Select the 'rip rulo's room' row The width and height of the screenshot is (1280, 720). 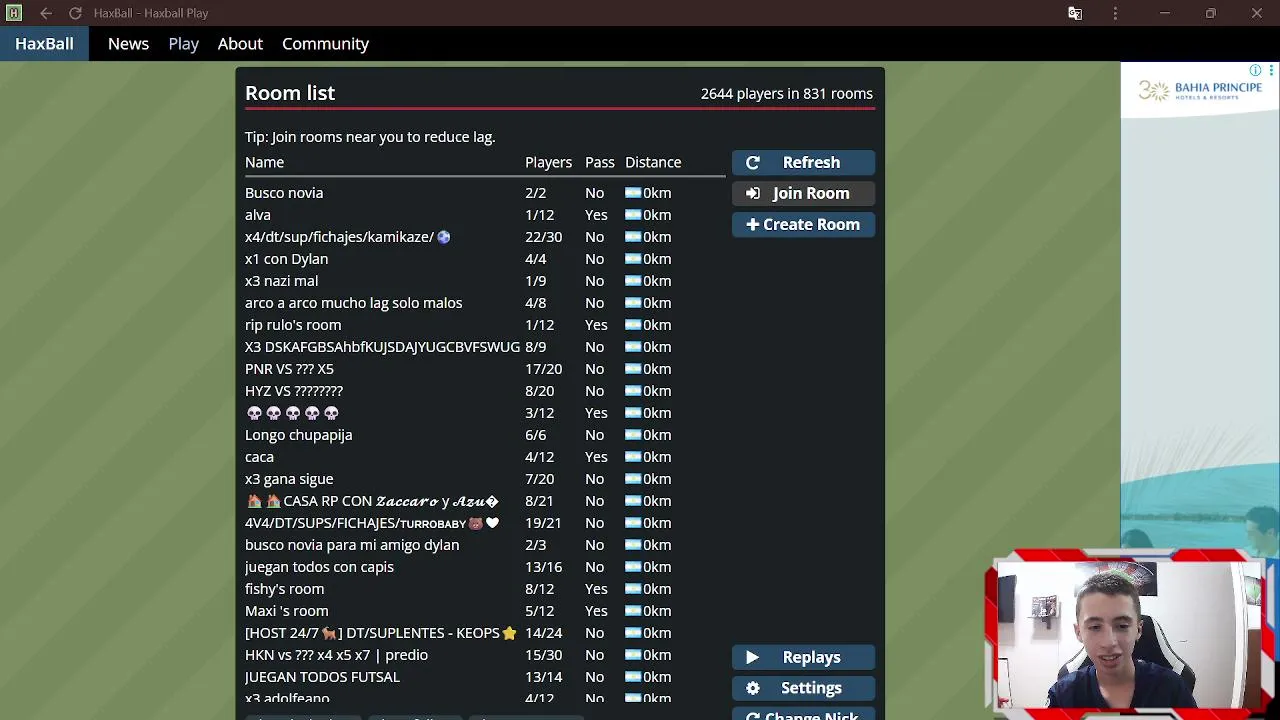[x=485, y=325]
